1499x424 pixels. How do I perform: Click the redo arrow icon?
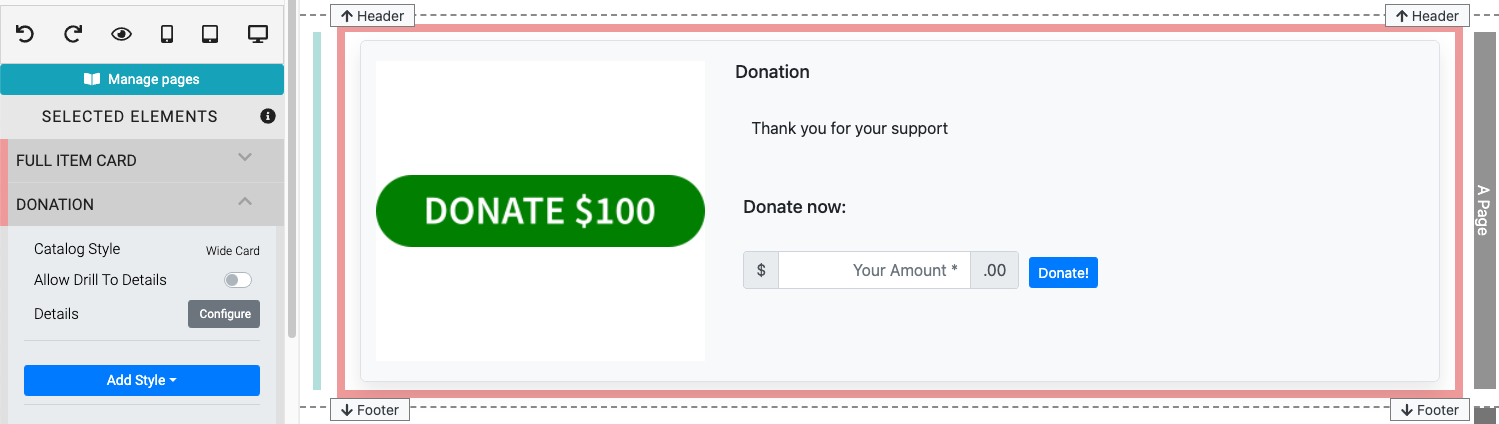click(73, 34)
